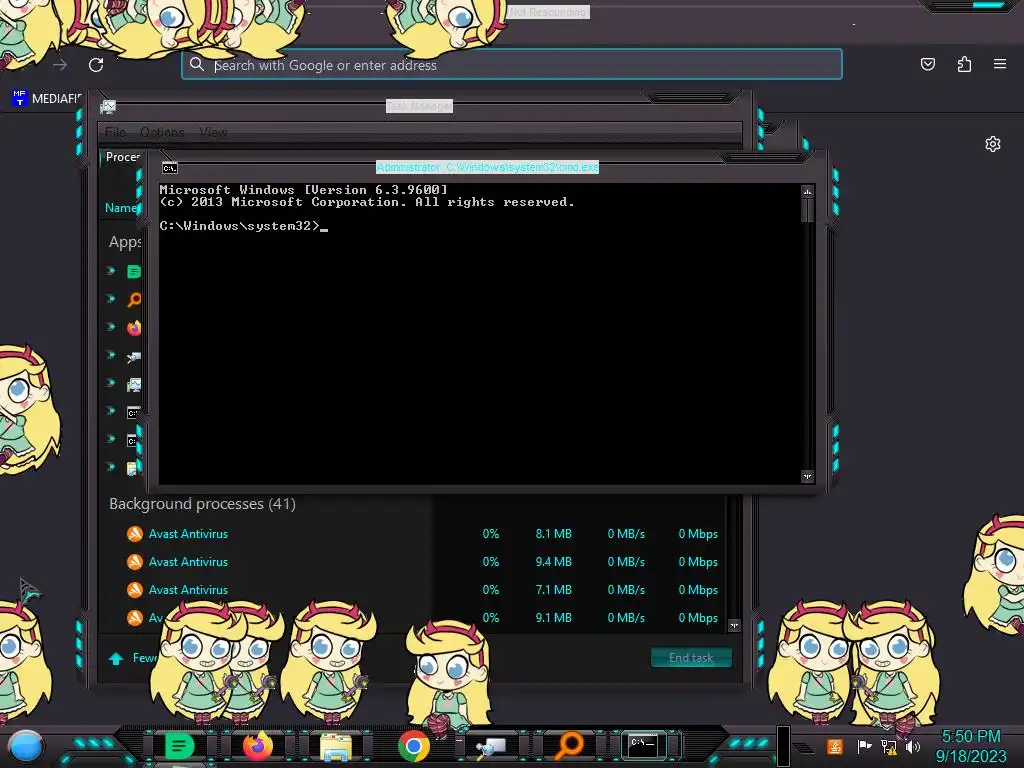Screen dimensions: 1024x768
Task: Click the Background processes (41) heading
Action: [x=202, y=504]
